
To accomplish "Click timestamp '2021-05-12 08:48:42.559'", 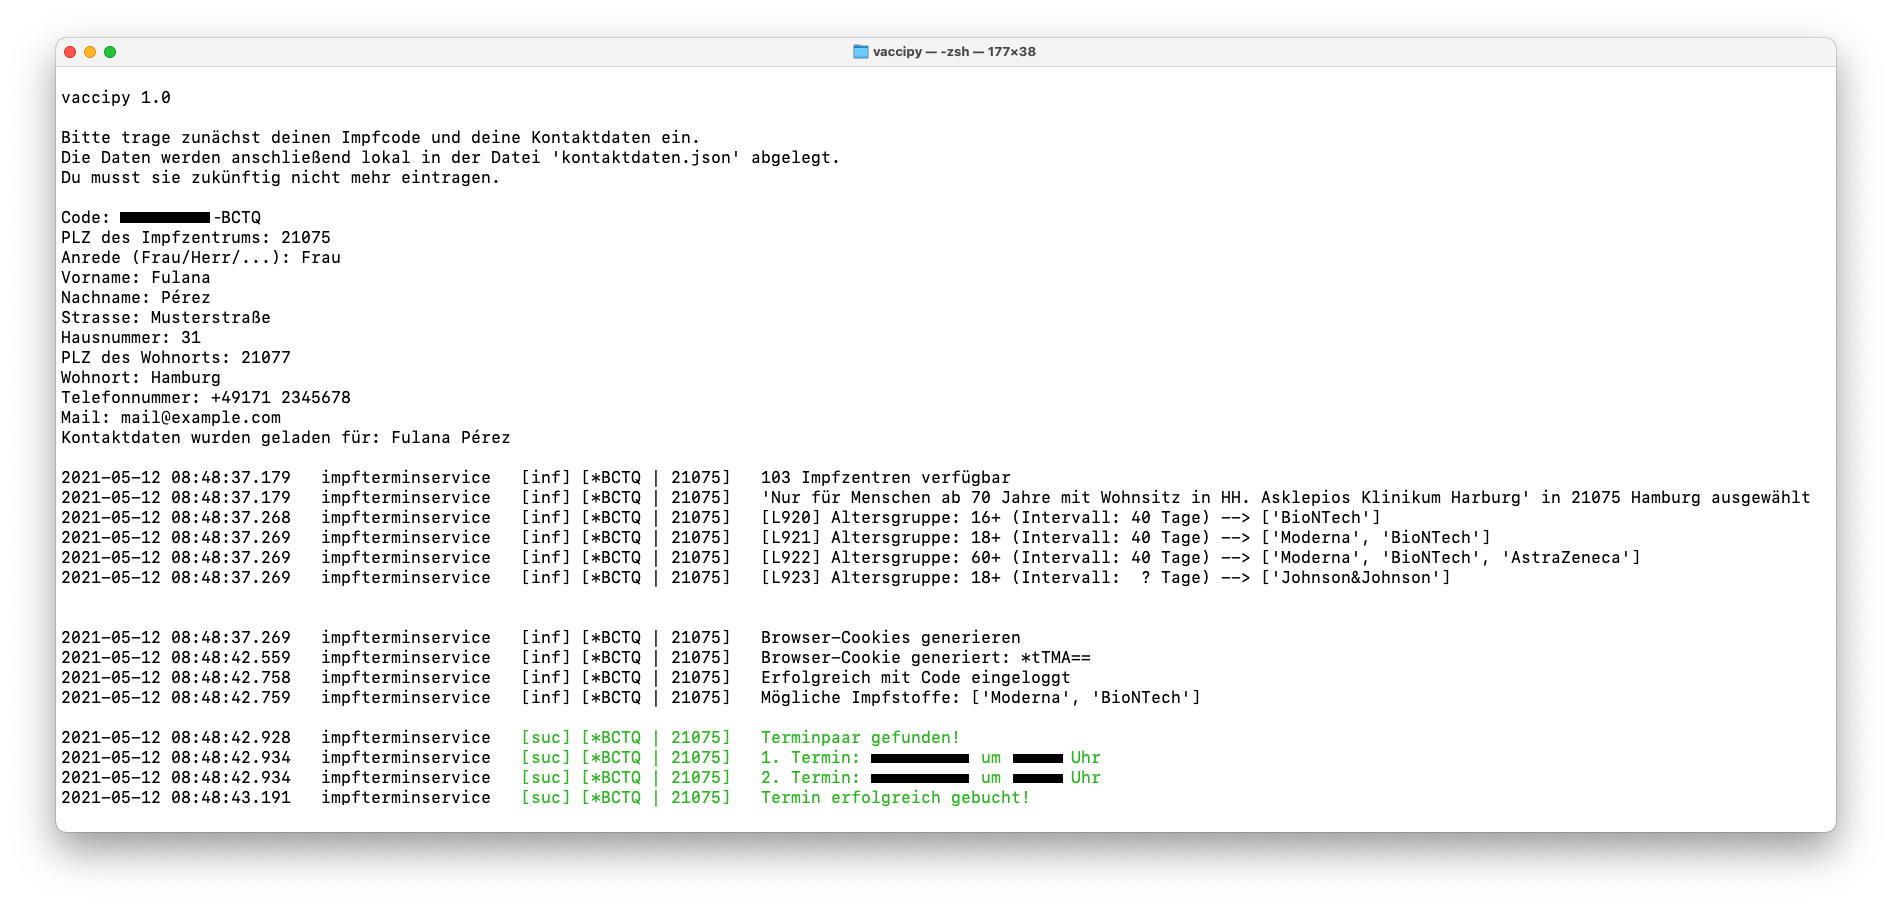I will (x=176, y=658).
